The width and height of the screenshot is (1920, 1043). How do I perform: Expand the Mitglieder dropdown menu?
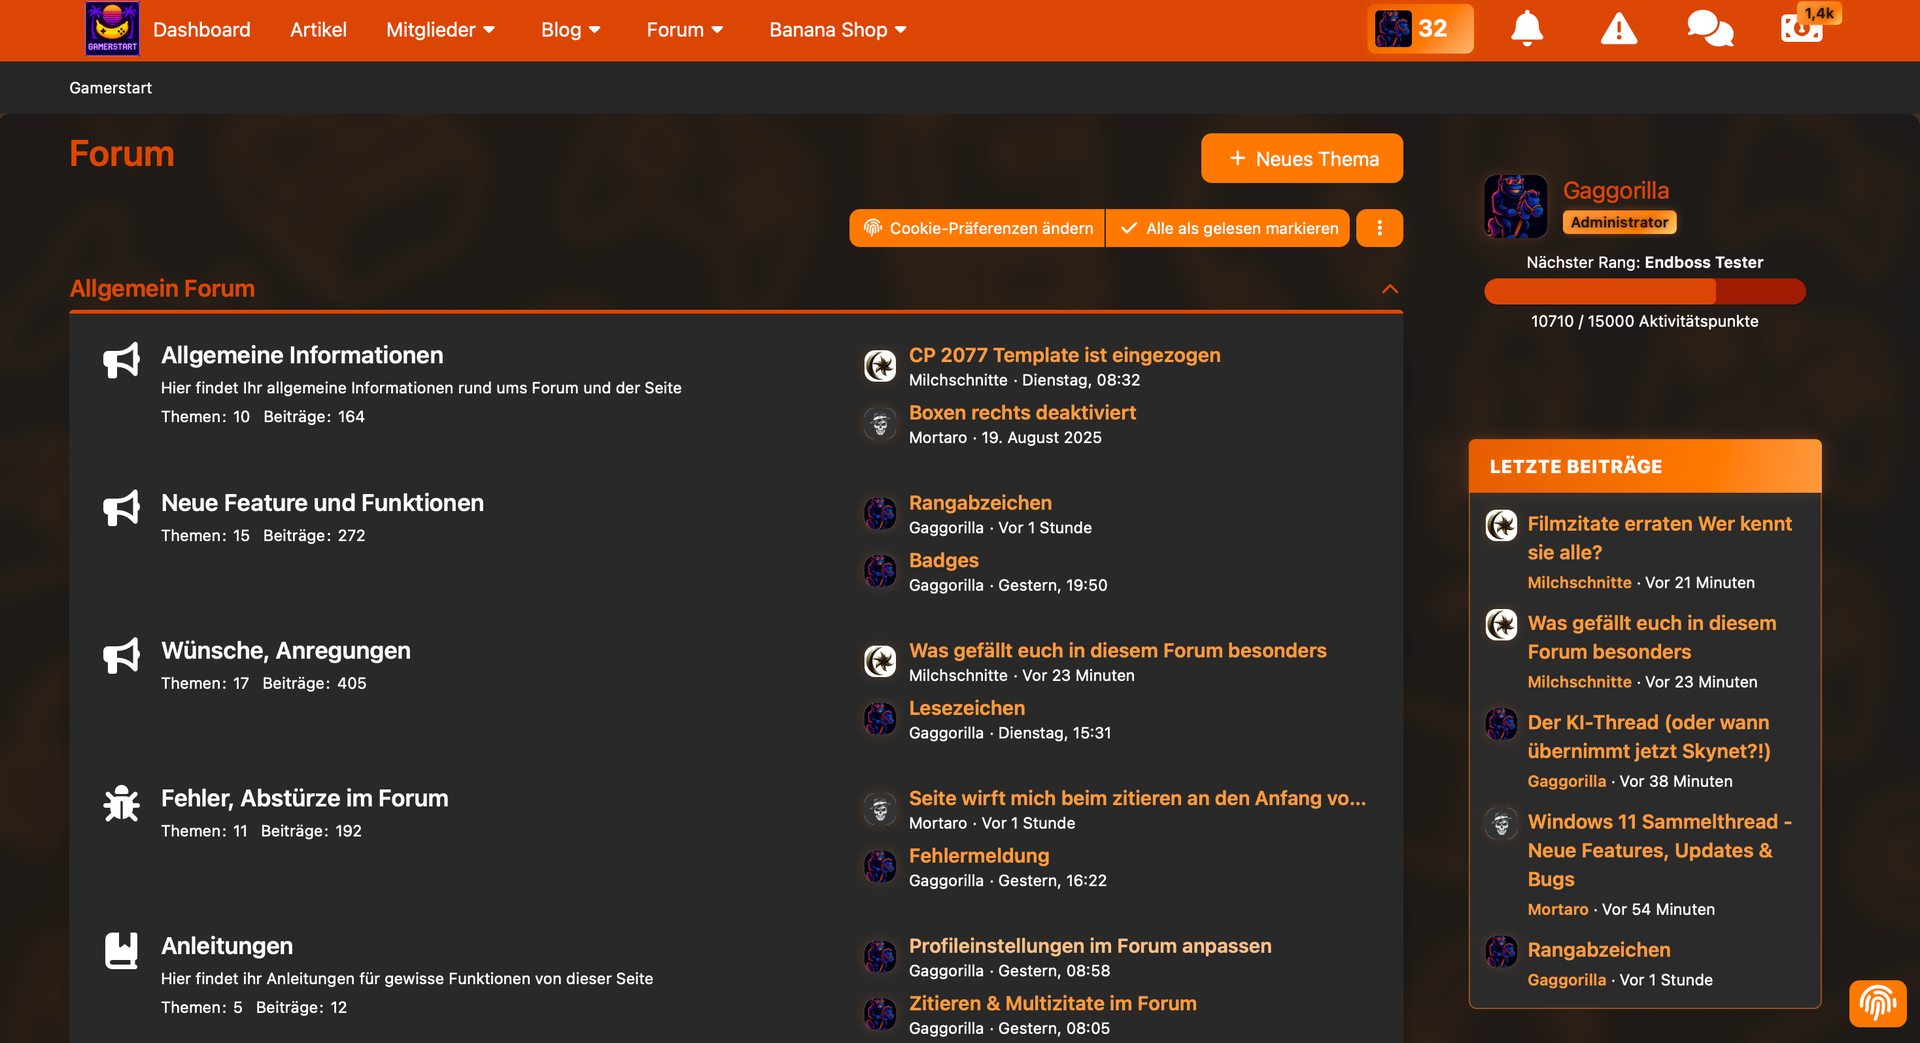(x=440, y=30)
